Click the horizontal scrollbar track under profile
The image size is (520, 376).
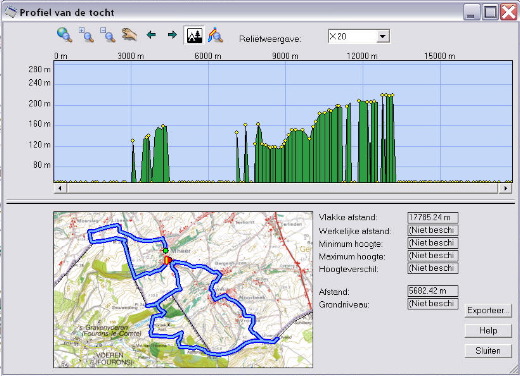coord(283,188)
